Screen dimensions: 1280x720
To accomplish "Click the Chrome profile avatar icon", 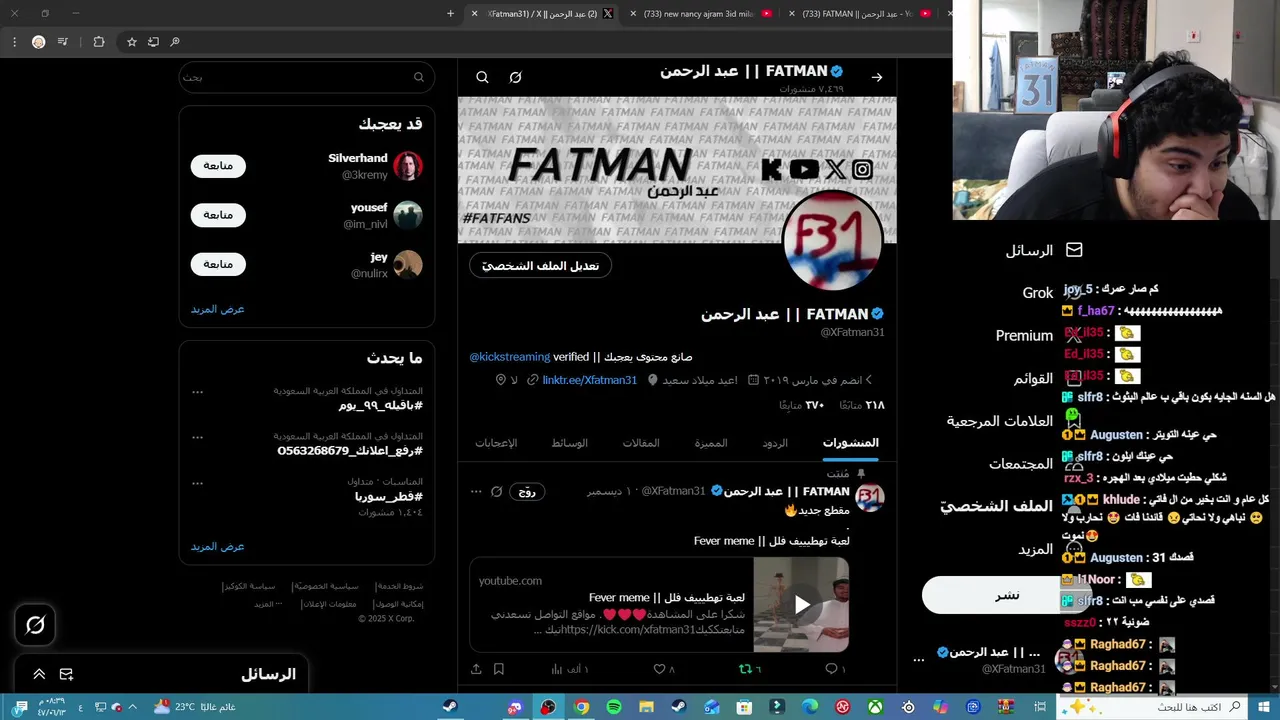I will [x=38, y=42].
